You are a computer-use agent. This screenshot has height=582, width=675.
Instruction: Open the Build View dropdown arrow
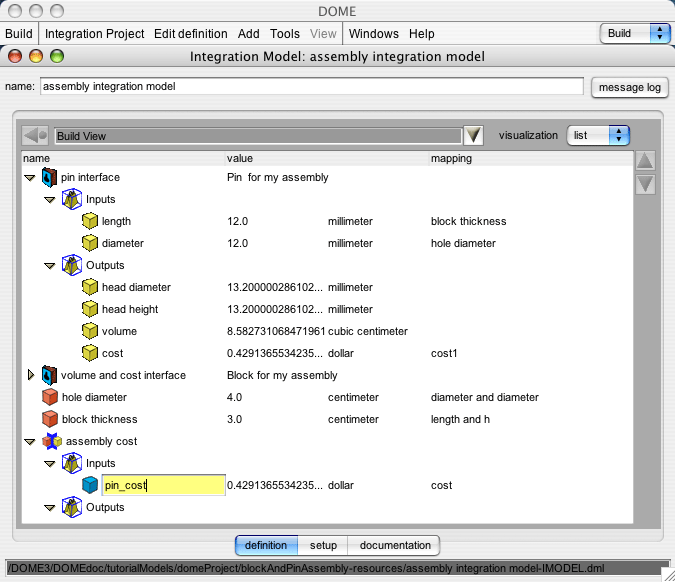coord(474,136)
